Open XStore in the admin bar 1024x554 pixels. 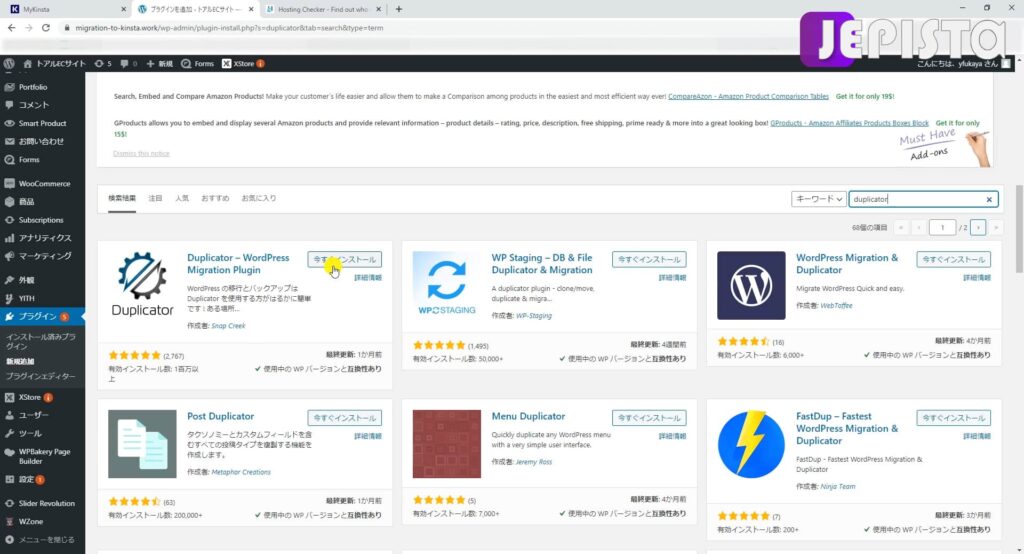click(243, 63)
